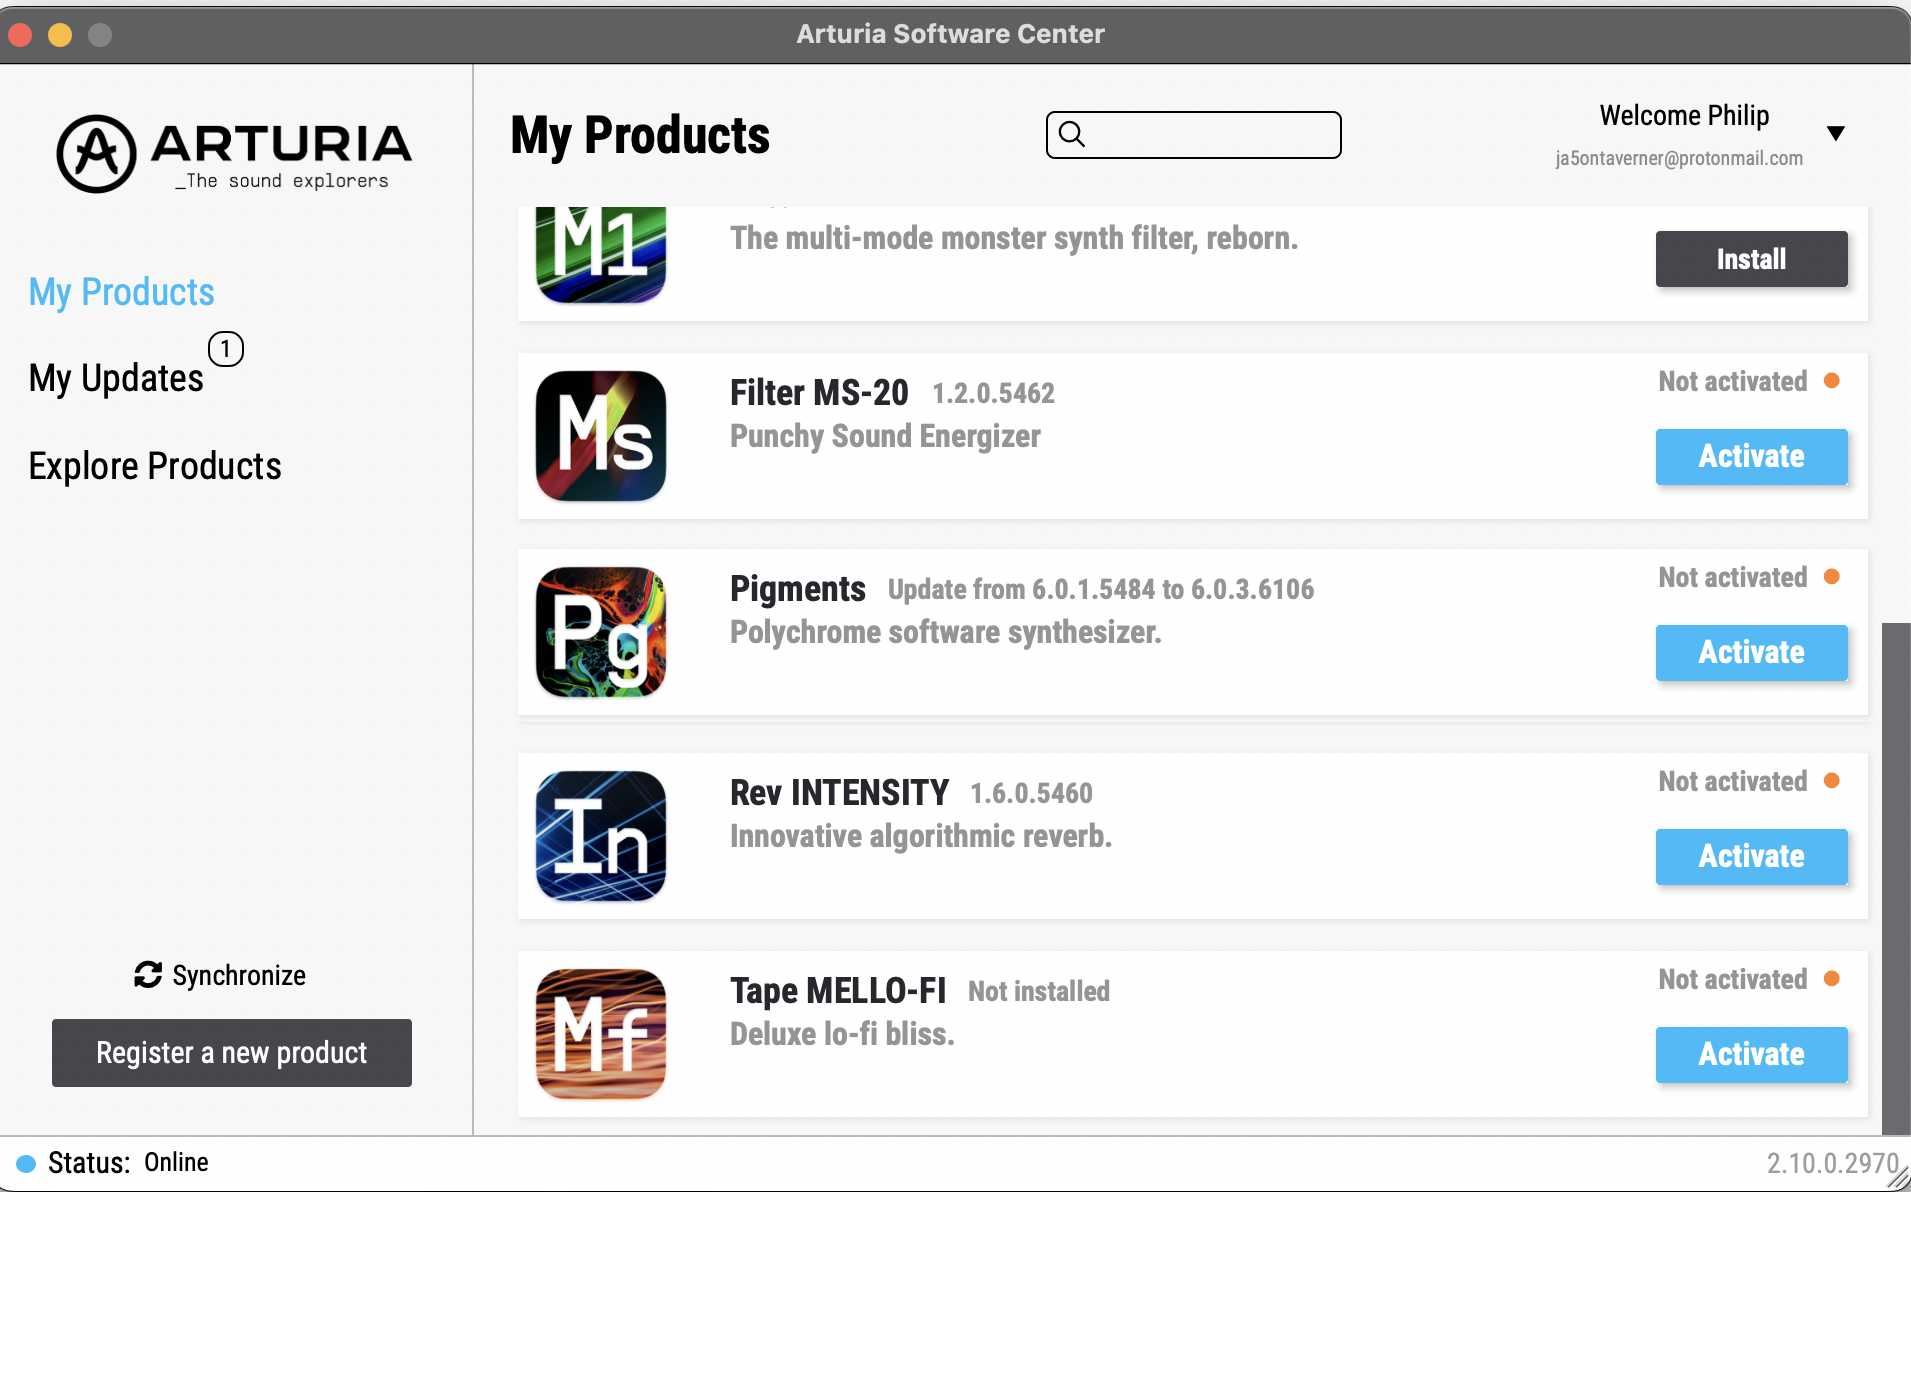Click Filter MS-20 'Not activated' label

pos(1733,381)
